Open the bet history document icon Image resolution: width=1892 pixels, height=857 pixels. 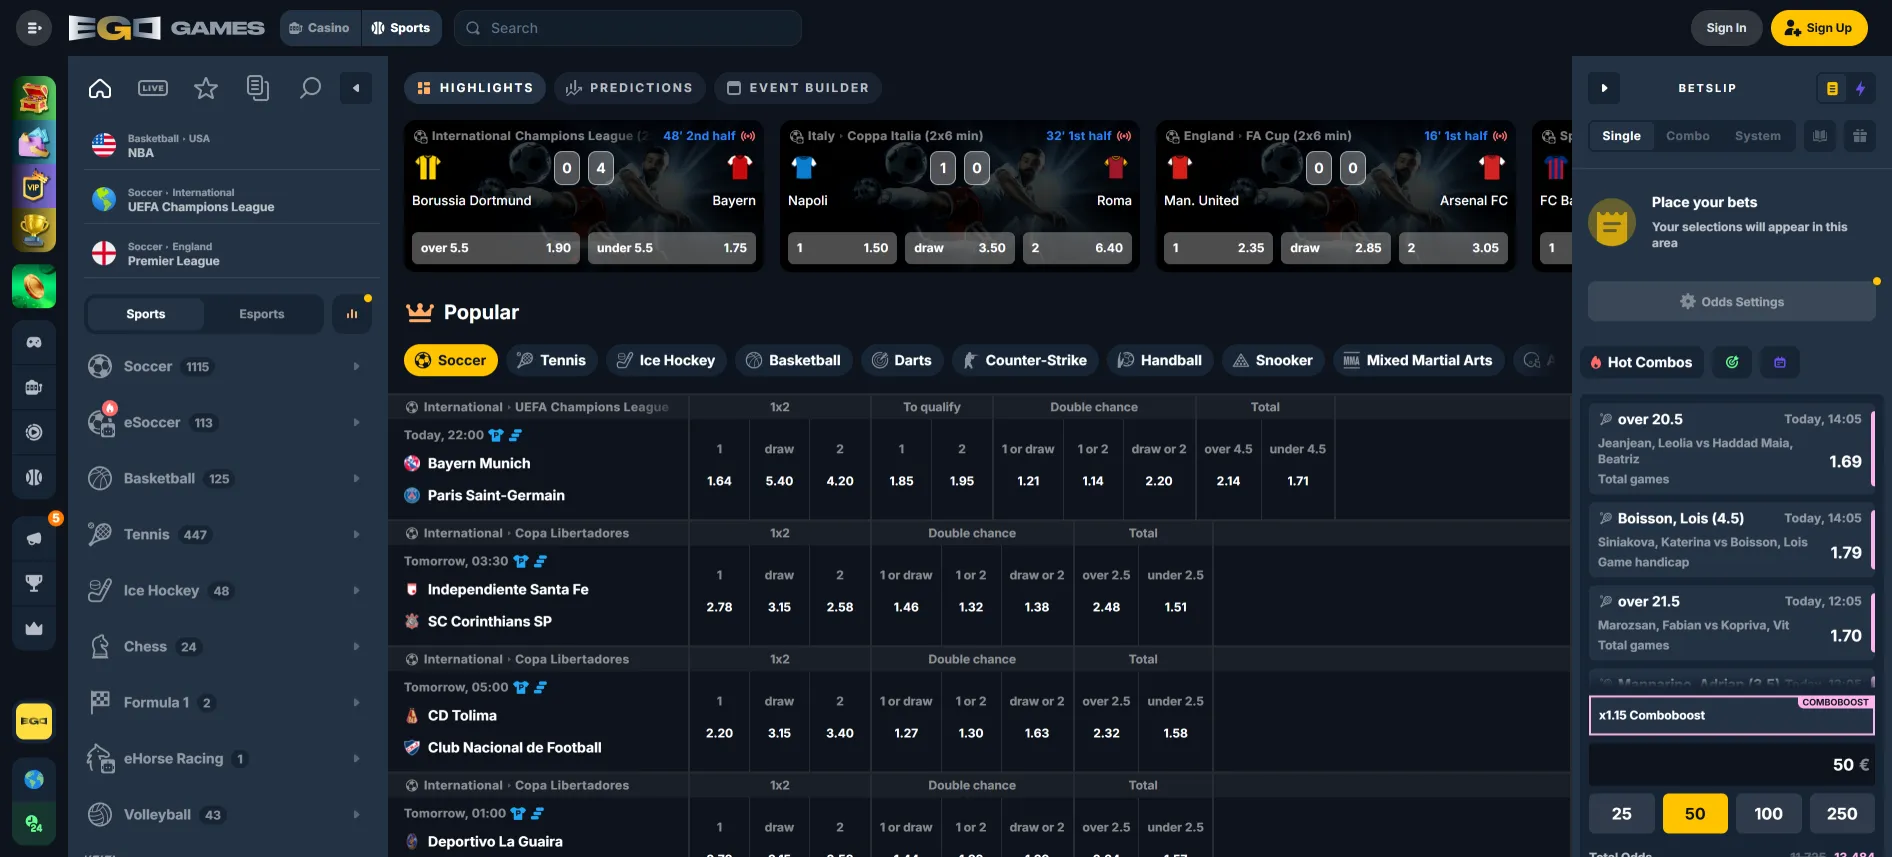pos(258,88)
